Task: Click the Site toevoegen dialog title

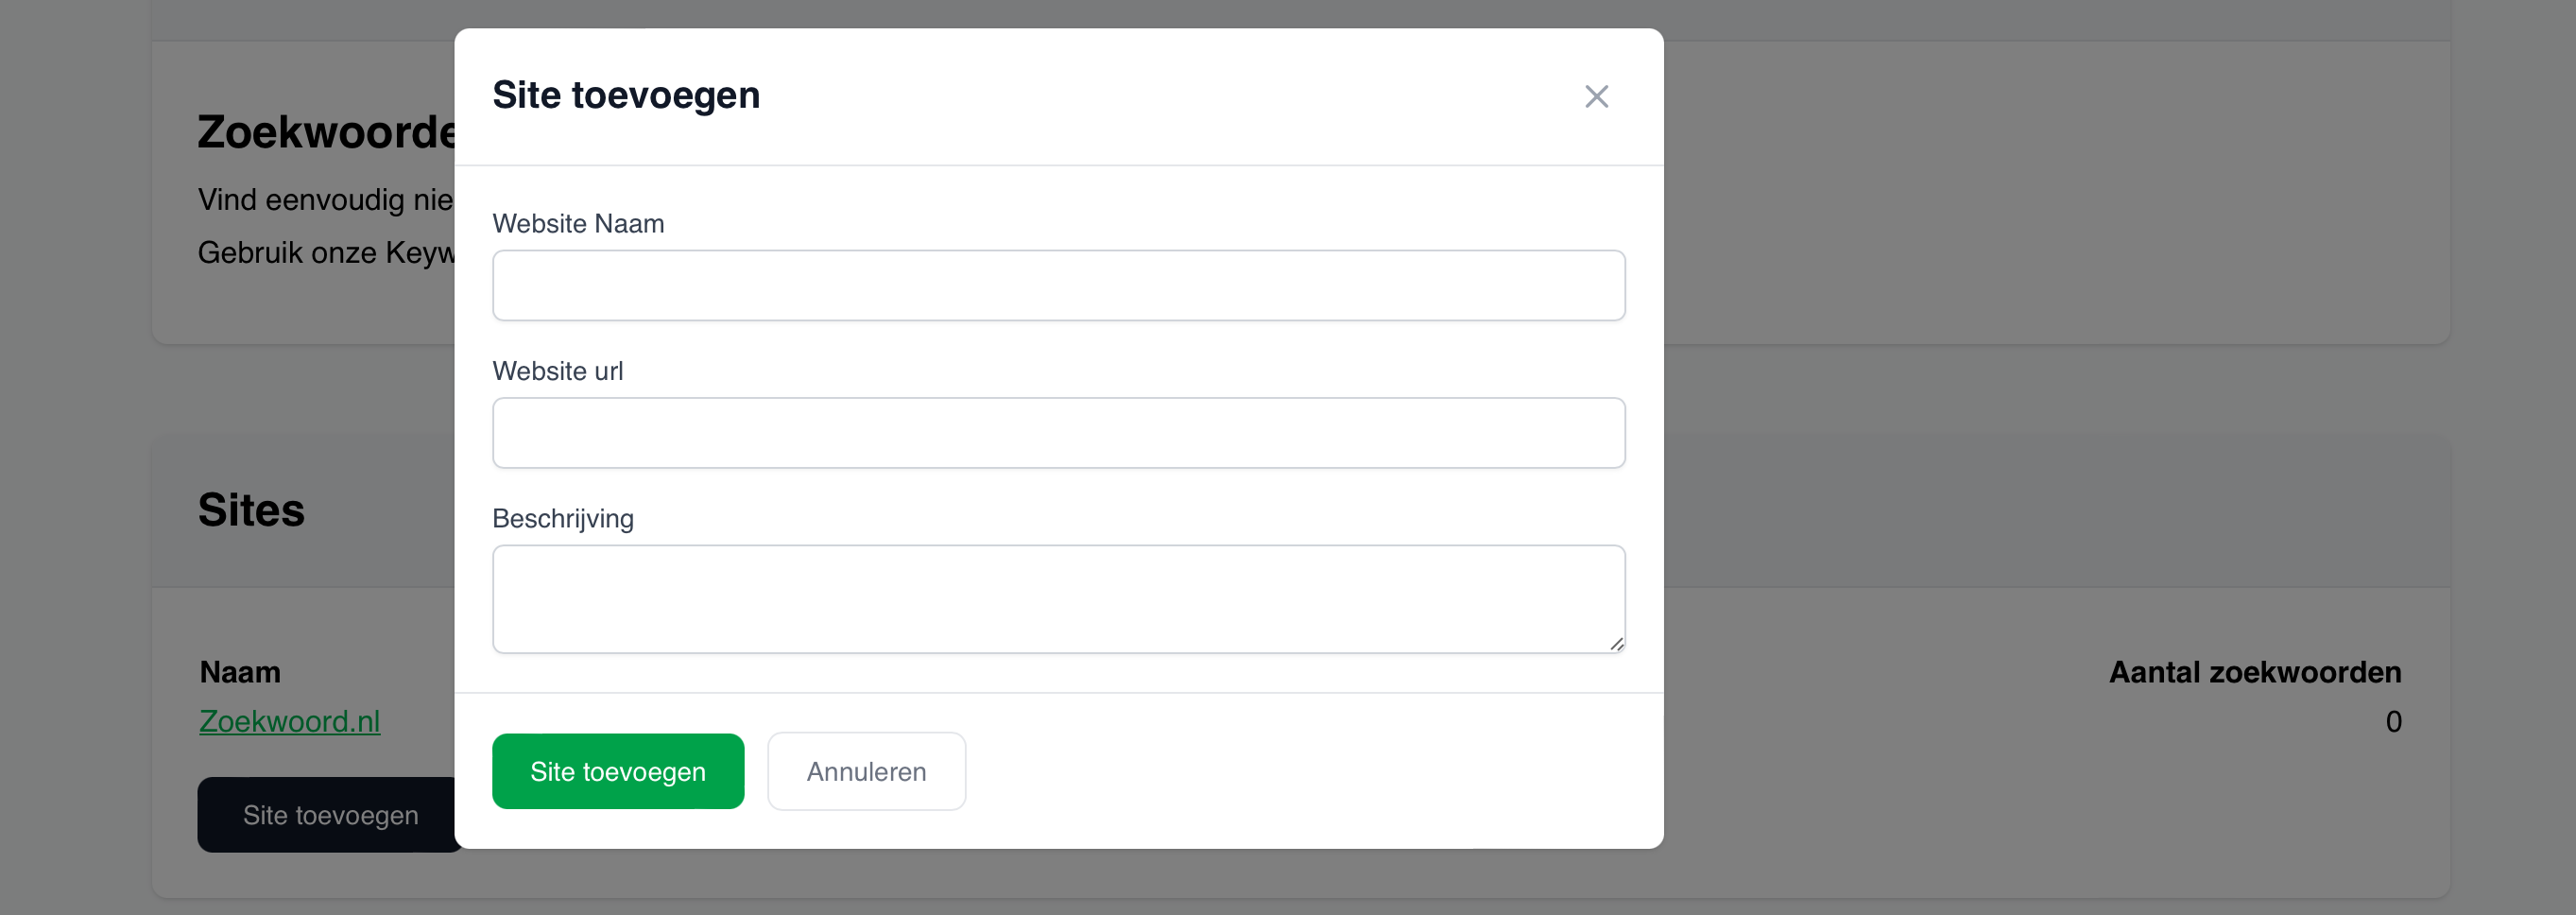Action: click(626, 96)
